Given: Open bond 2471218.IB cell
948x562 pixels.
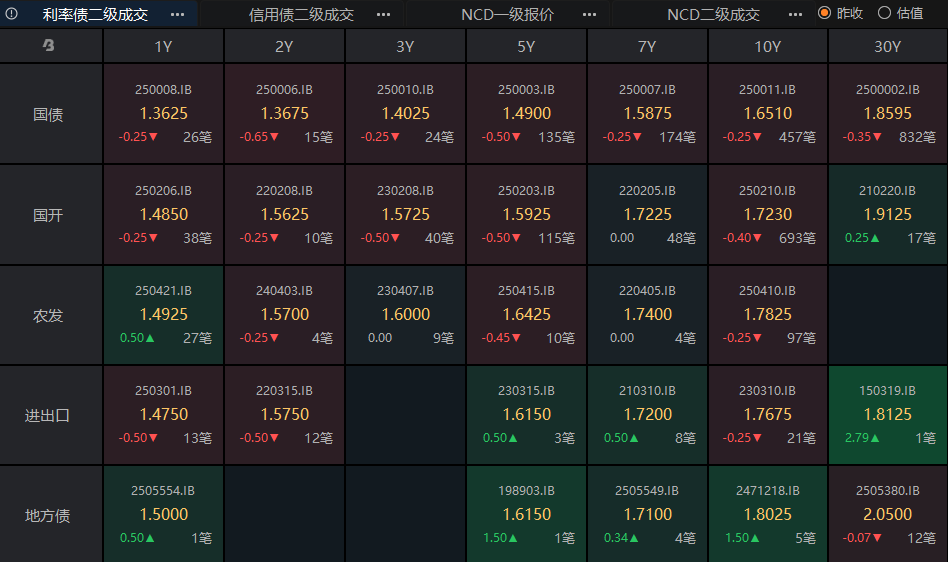Looking at the screenshot, I should pyautogui.click(x=767, y=514).
